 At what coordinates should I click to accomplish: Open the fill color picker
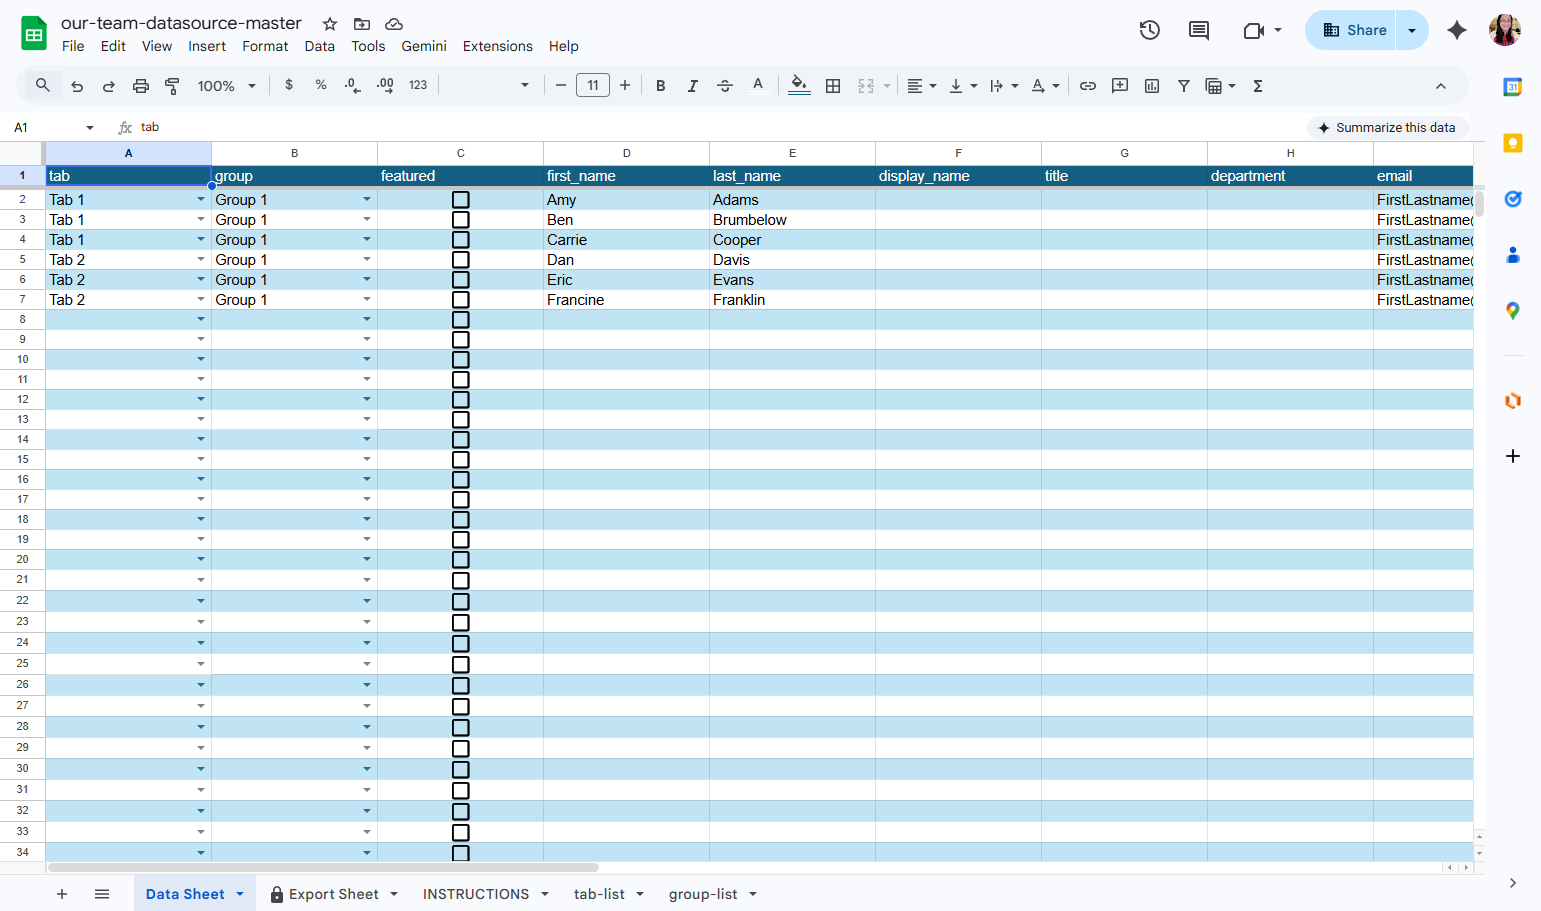tap(799, 86)
